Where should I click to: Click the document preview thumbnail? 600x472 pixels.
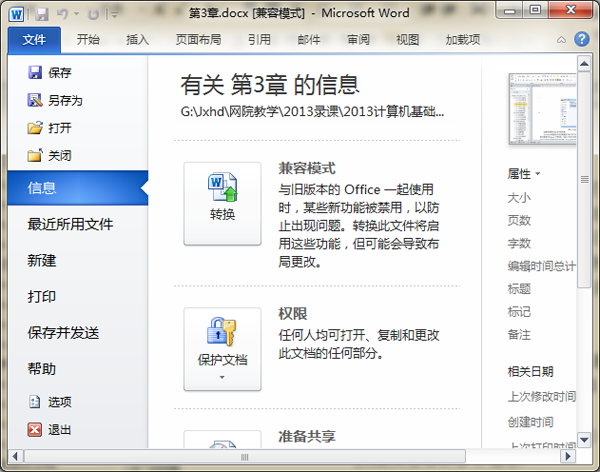click(542, 109)
